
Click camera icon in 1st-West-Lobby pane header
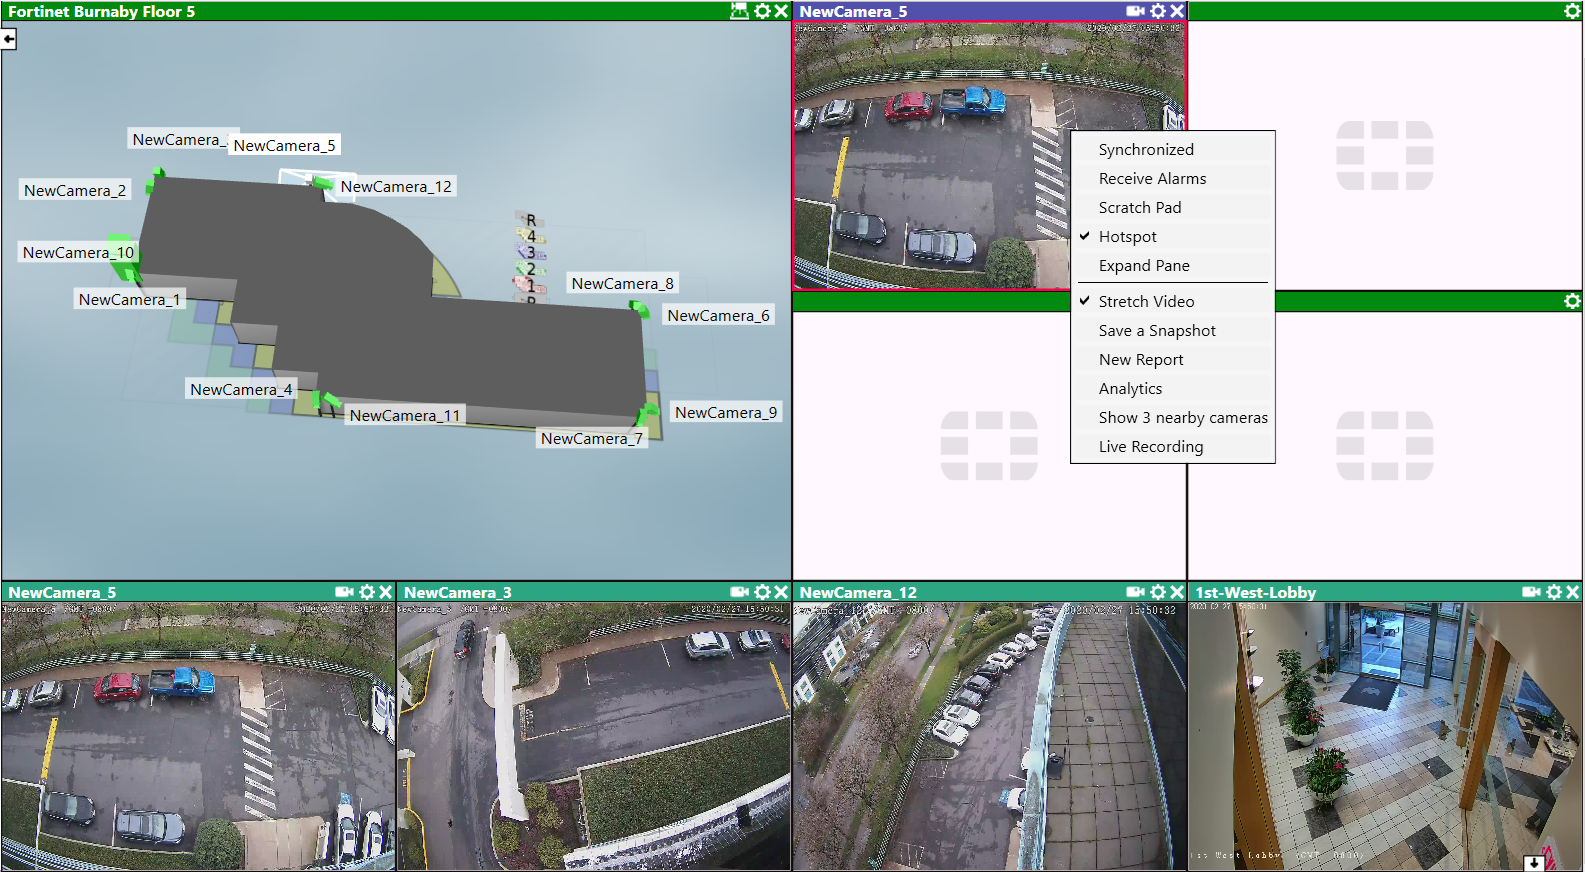(1531, 592)
